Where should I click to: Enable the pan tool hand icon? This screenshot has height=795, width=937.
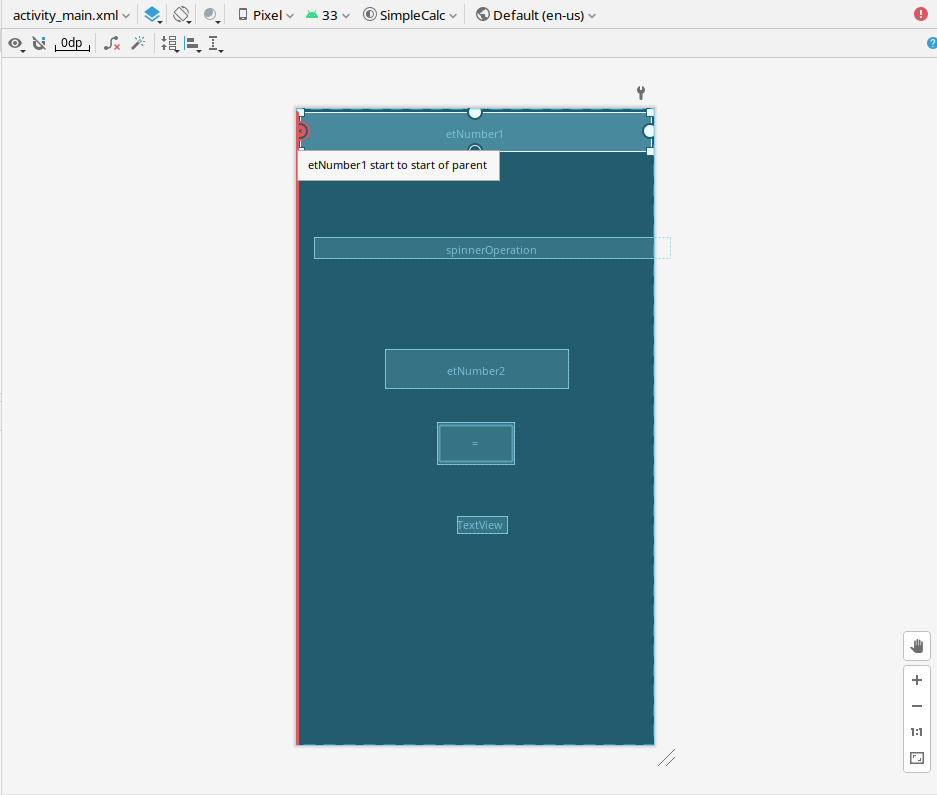pos(916,645)
